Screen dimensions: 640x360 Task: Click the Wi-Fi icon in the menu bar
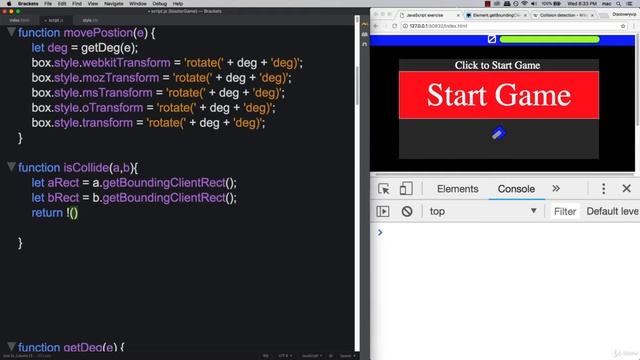[x=524, y=4]
